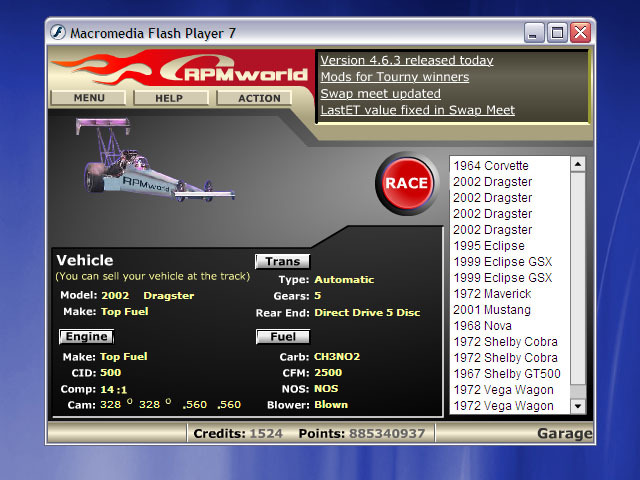The width and height of the screenshot is (640, 480).
Task: Click the Blower value Blown
Action: (331, 404)
